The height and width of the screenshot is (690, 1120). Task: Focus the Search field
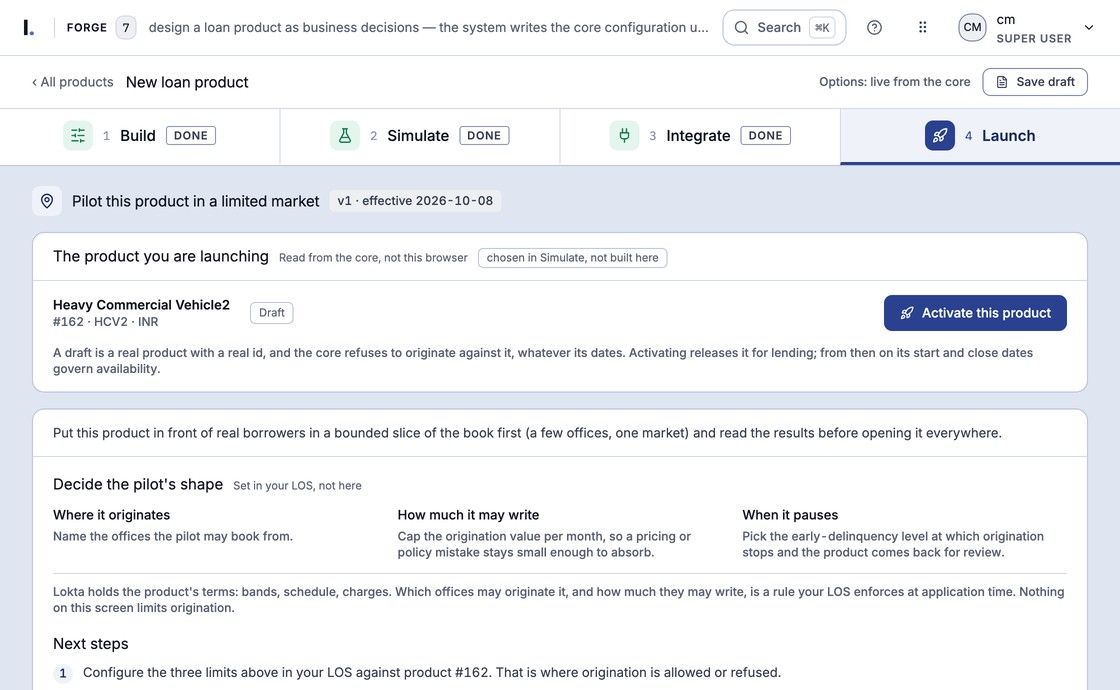(784, 28)
